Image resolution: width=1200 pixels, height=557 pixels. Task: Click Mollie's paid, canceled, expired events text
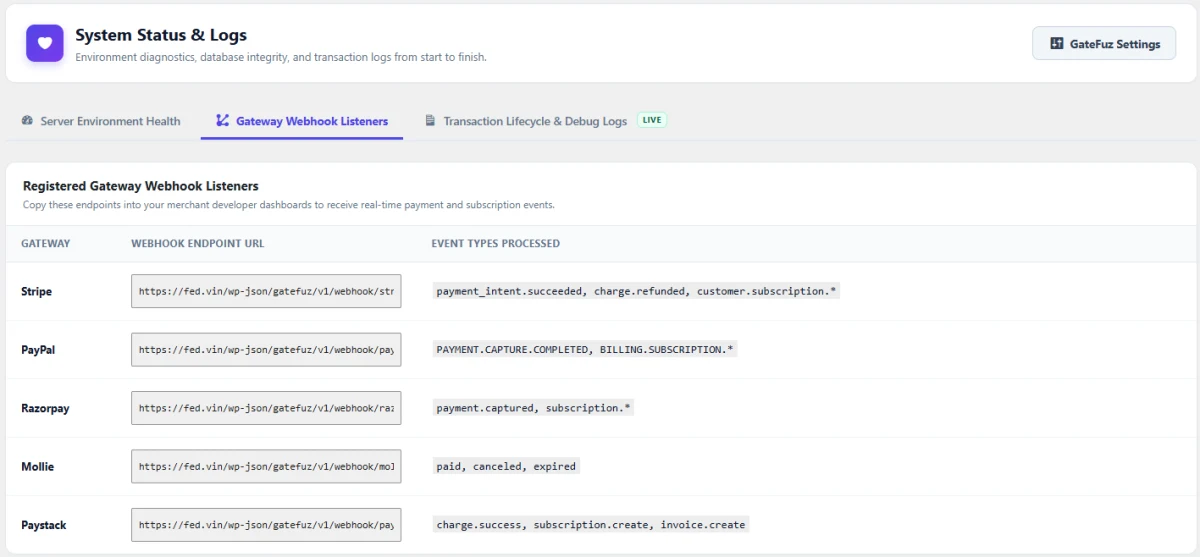[506, 466]
